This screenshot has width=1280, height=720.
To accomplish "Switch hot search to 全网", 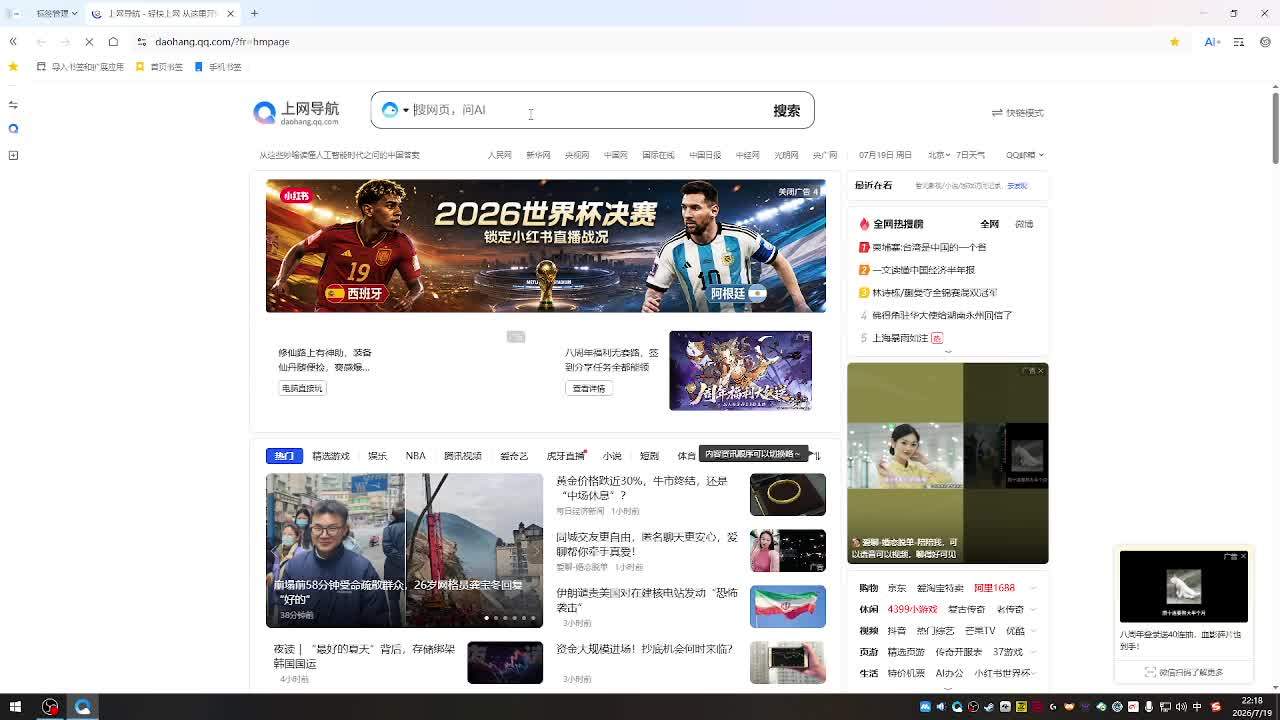I will click(990, 224).
